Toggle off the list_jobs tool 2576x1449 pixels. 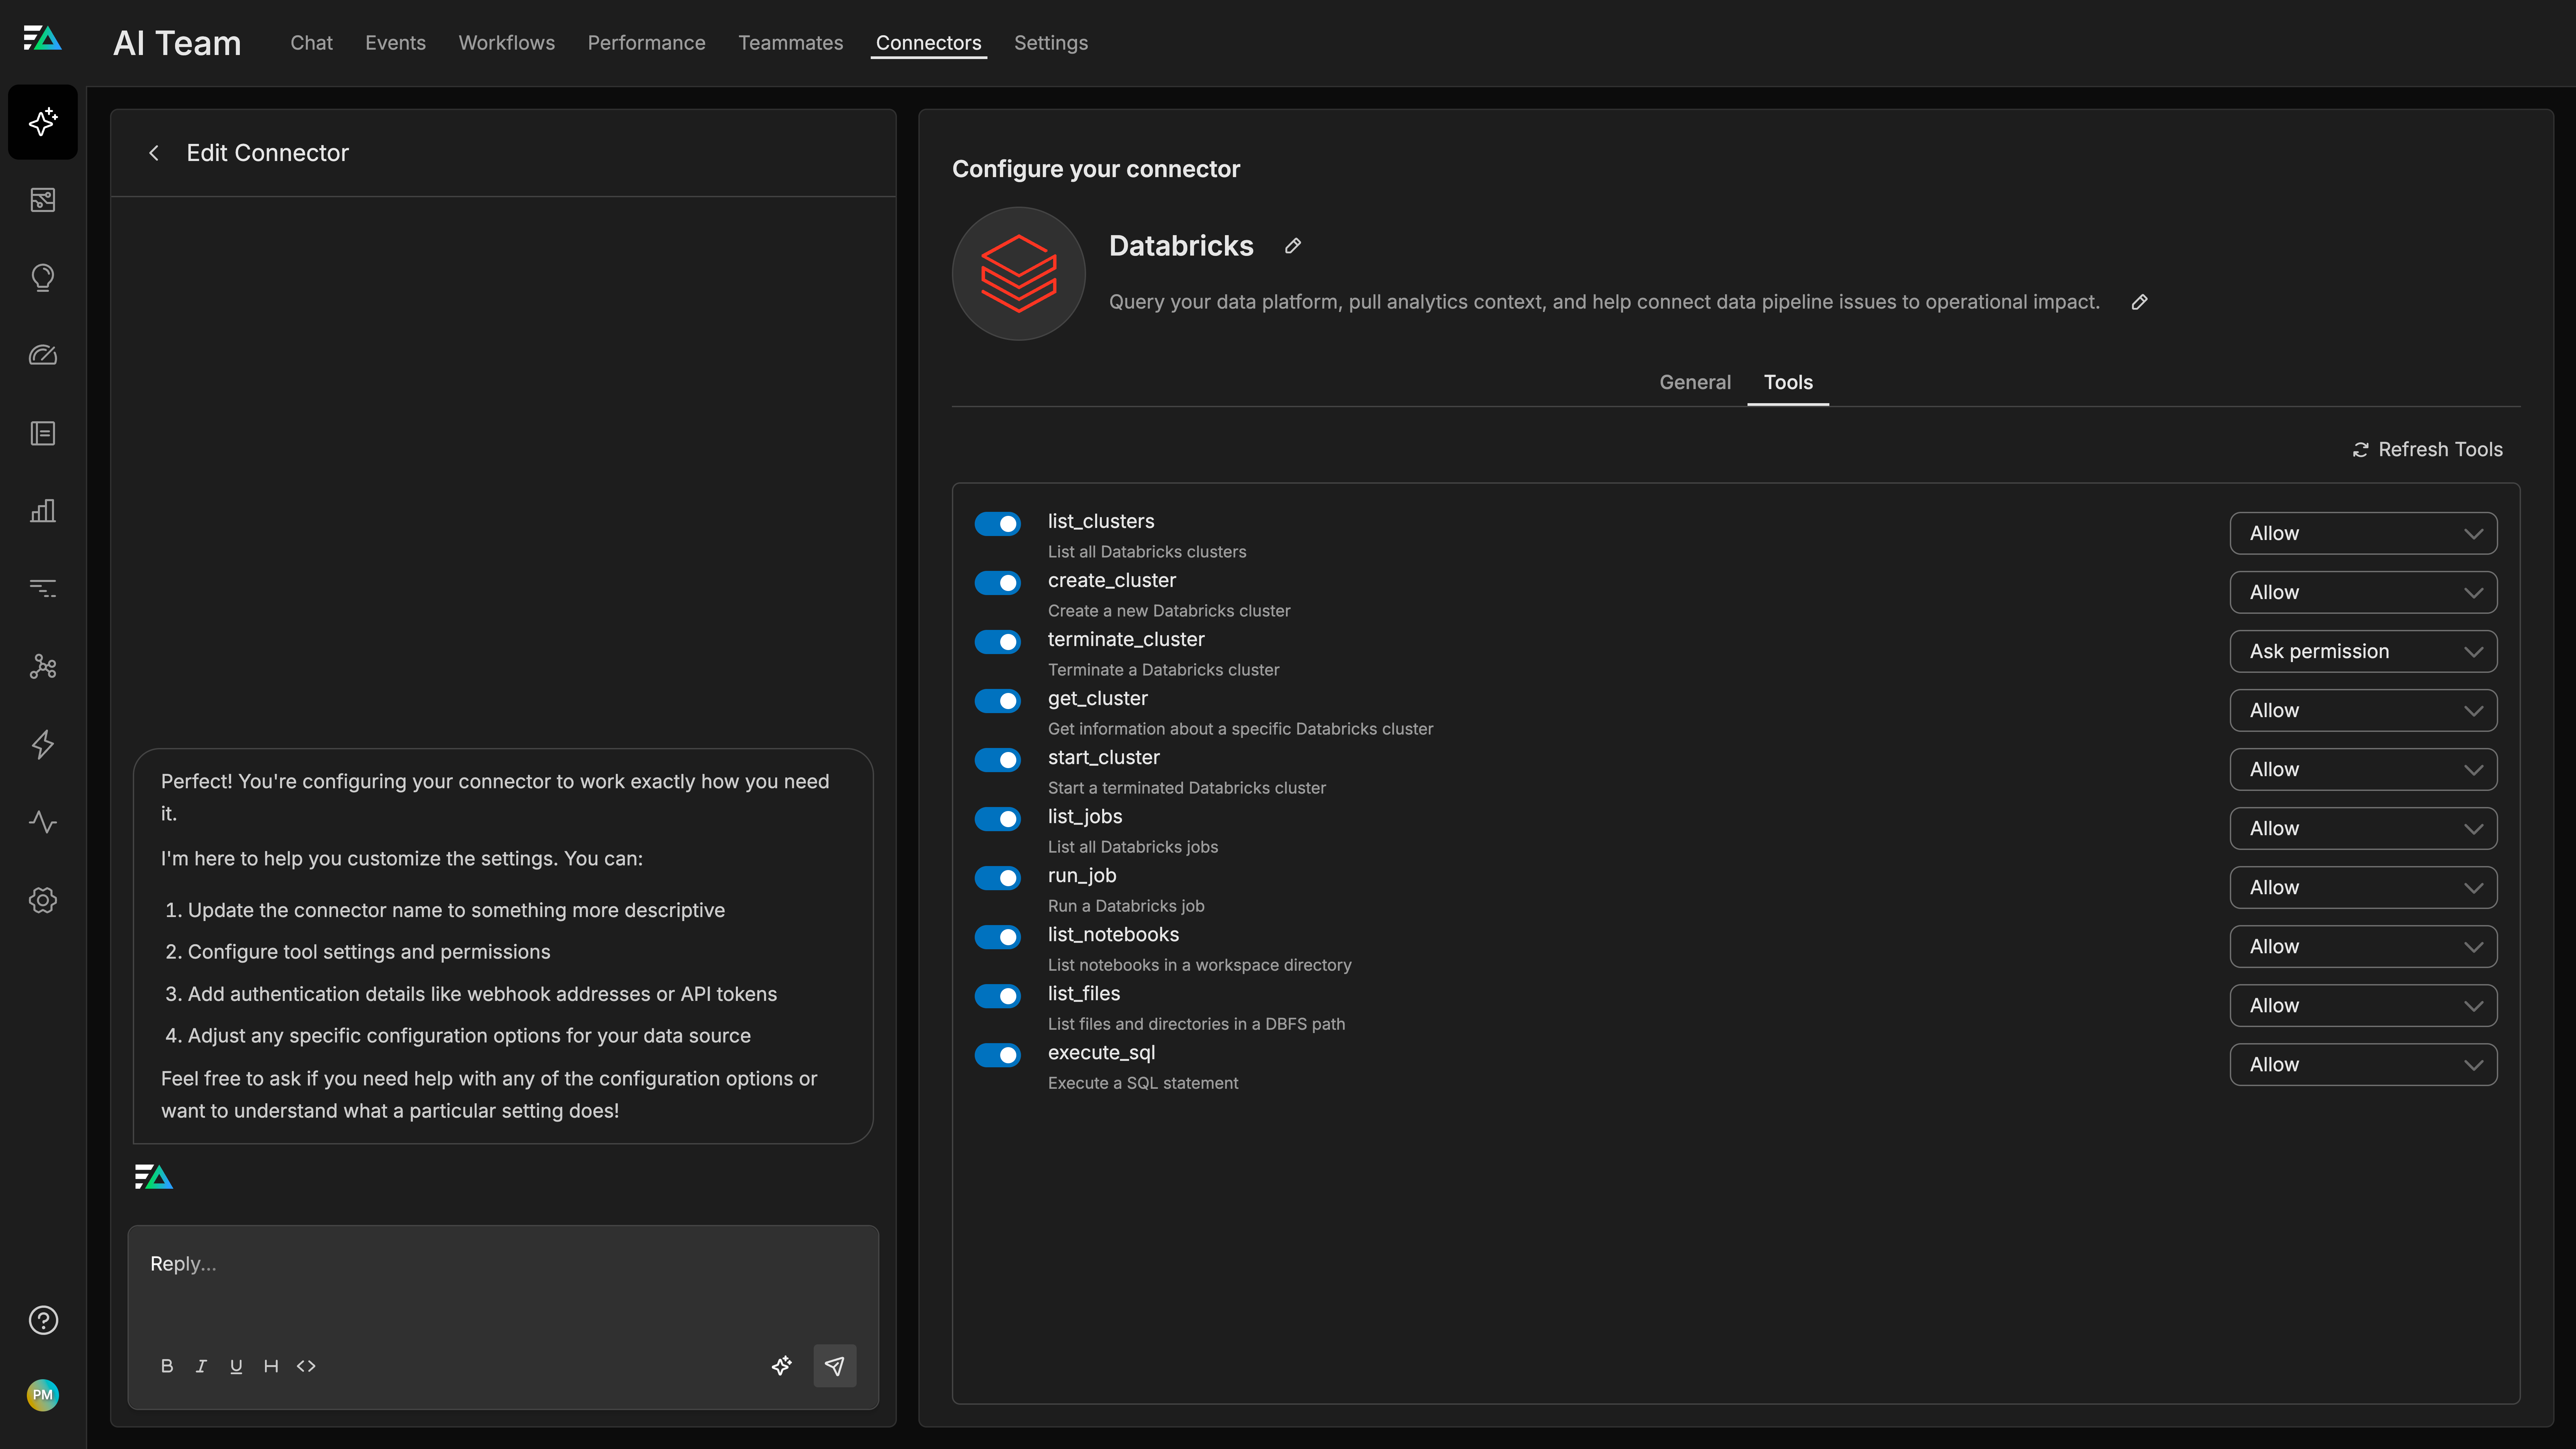coord(998,819)
